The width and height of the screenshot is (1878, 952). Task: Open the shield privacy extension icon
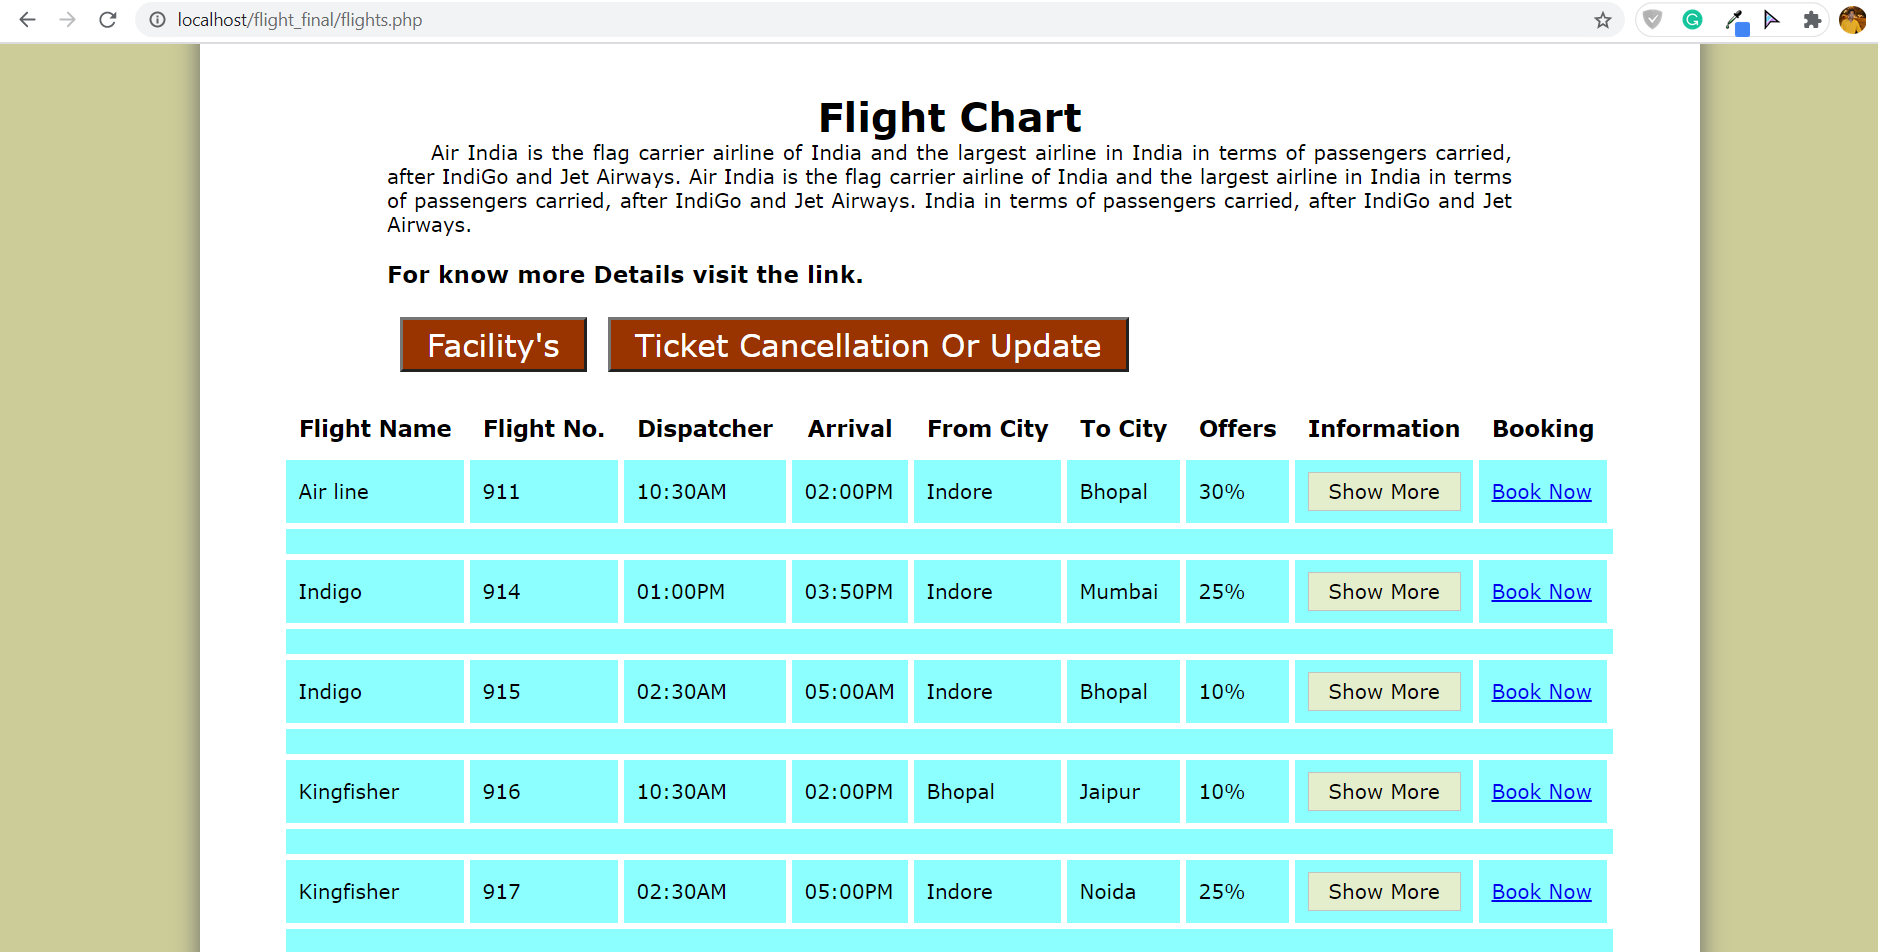tap(1652, 19)
